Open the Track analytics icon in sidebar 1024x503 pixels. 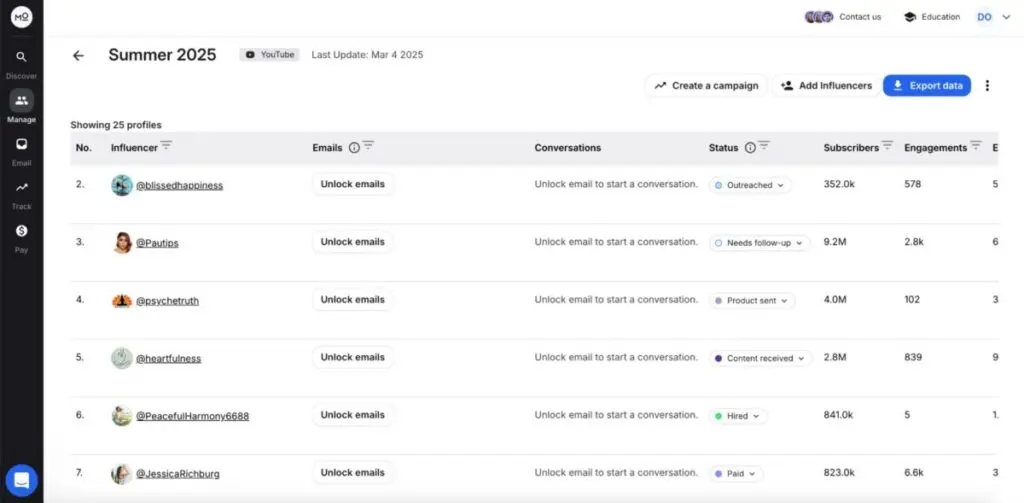click(x=21, y=188)
